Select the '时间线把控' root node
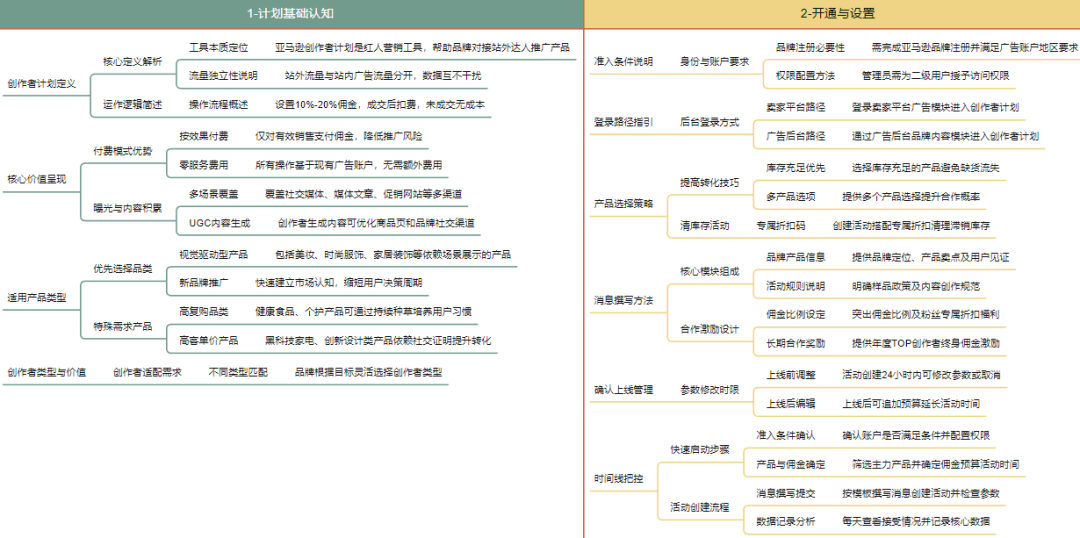This screenshot has height=538, width=1080. [619, 478]
